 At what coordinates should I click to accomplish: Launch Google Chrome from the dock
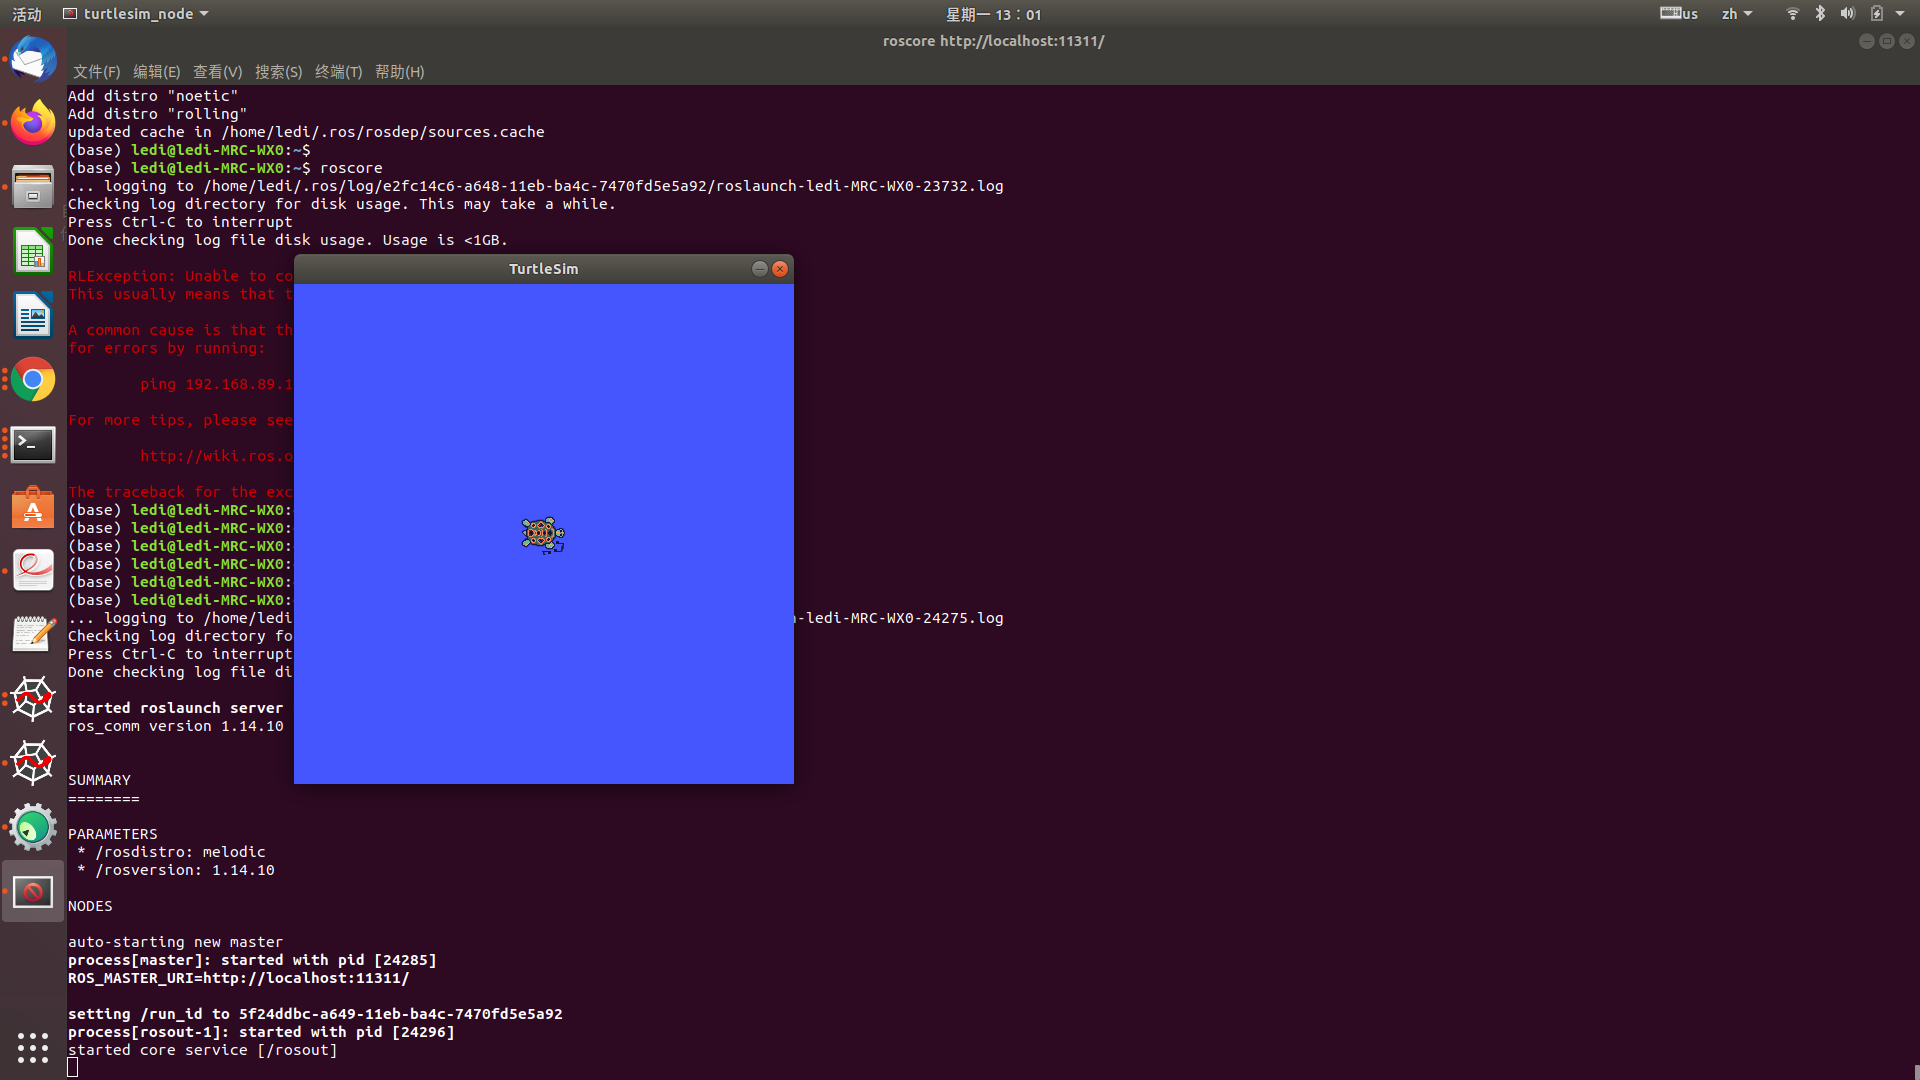[33, 380]
